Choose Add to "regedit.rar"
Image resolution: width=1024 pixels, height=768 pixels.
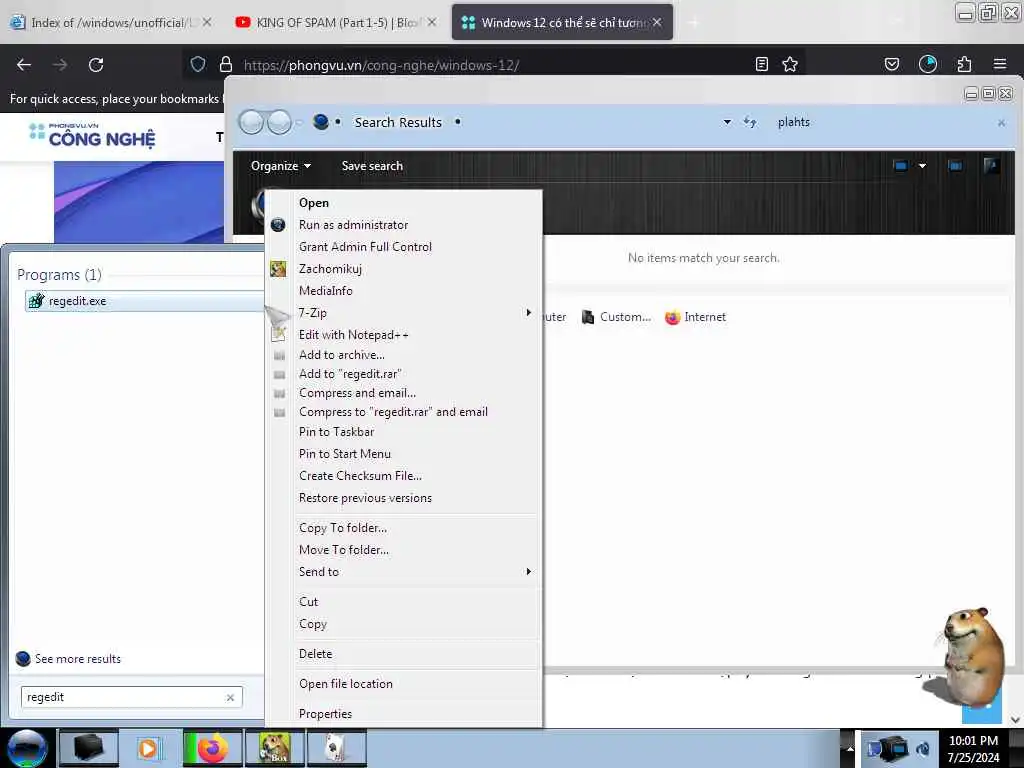coord(404,374)
